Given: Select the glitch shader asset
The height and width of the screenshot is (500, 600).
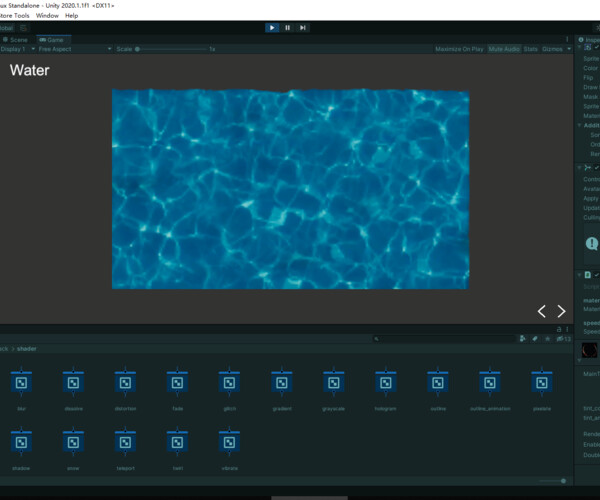Looking at the screenshot, I should point(230,389).
